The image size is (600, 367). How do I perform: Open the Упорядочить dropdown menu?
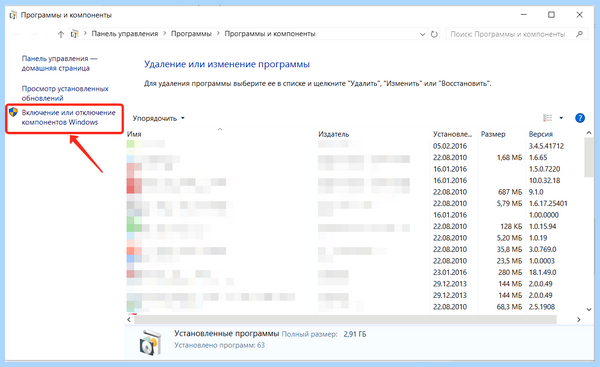click(158, 118)
